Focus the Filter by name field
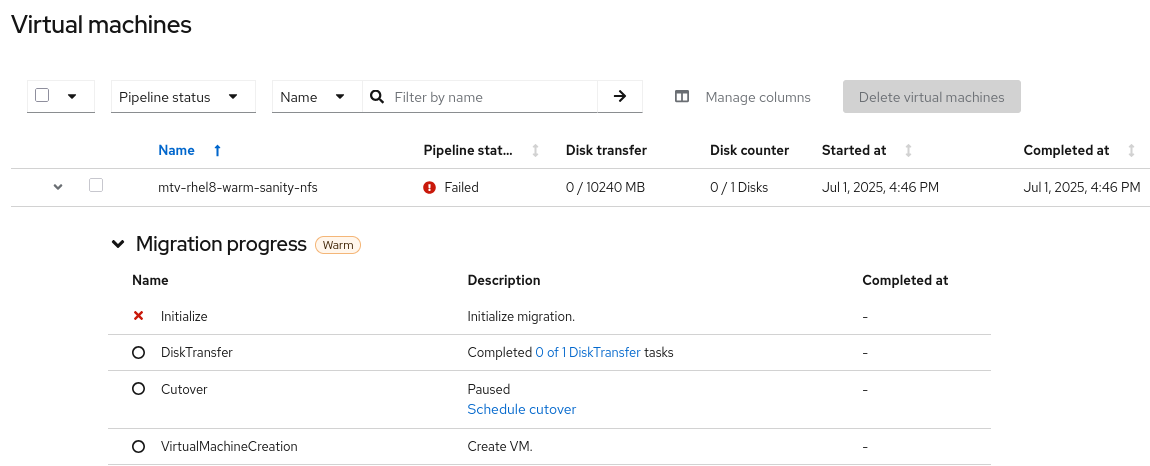1150x466 pixels. 490,97
